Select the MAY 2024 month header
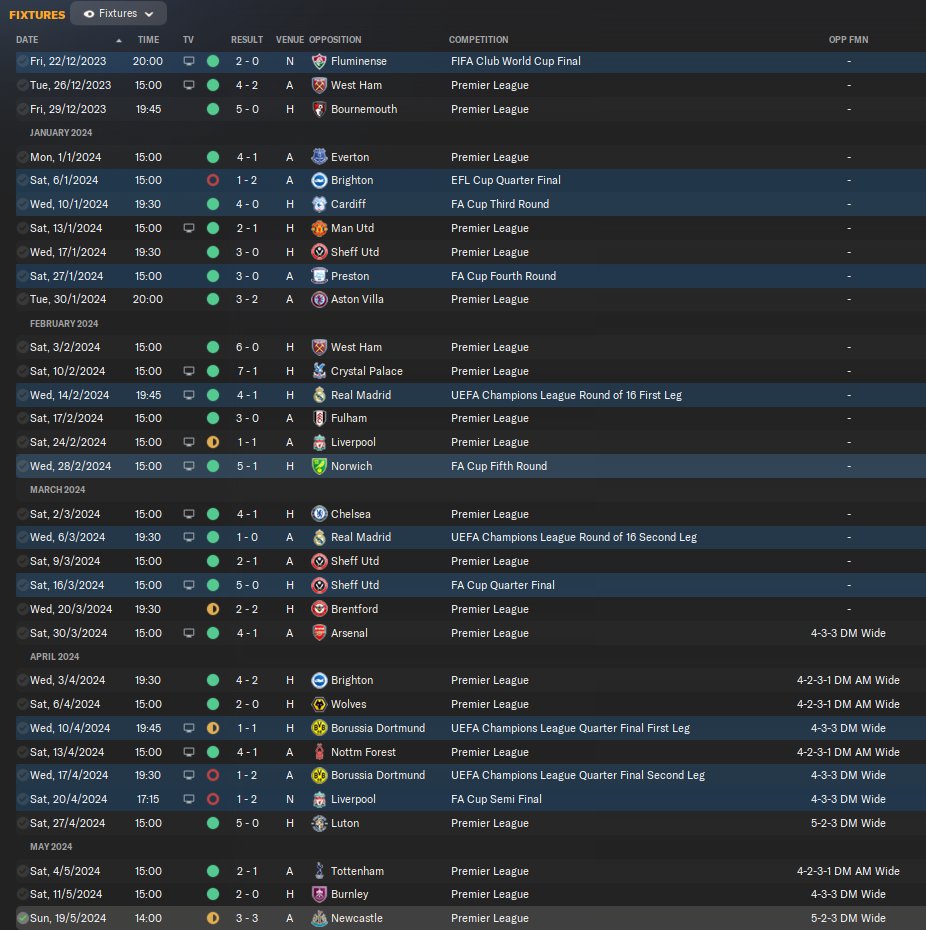Image resolution: width=926 pixels, height=930 pixels. [x=51, y=847]
